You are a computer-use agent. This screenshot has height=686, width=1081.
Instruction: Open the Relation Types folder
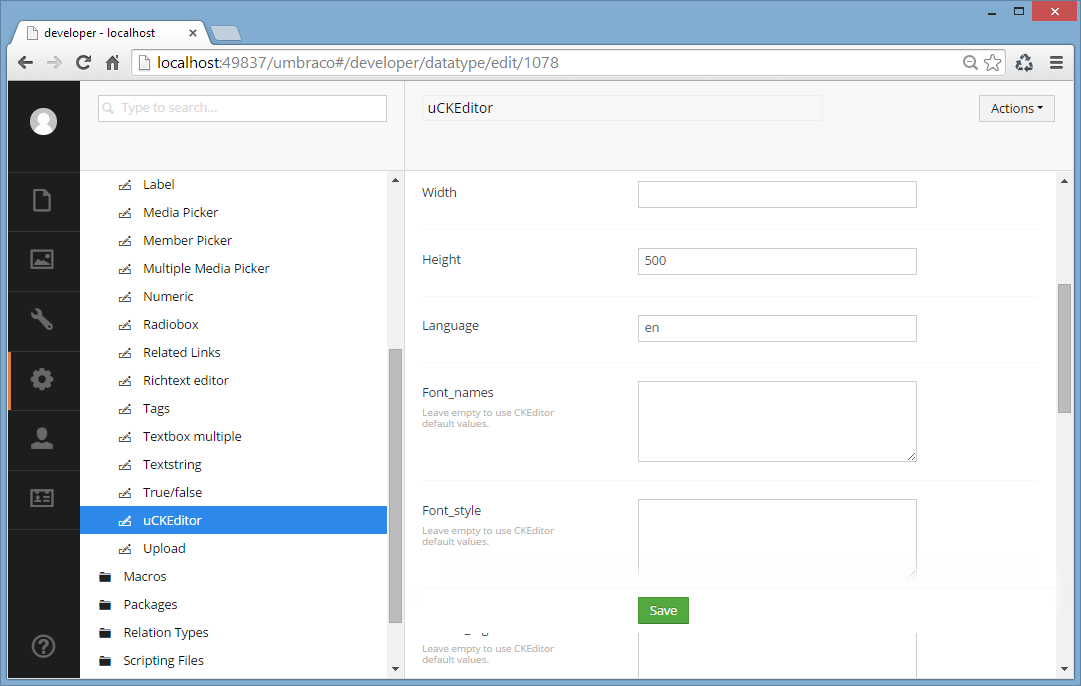[166, 633]
